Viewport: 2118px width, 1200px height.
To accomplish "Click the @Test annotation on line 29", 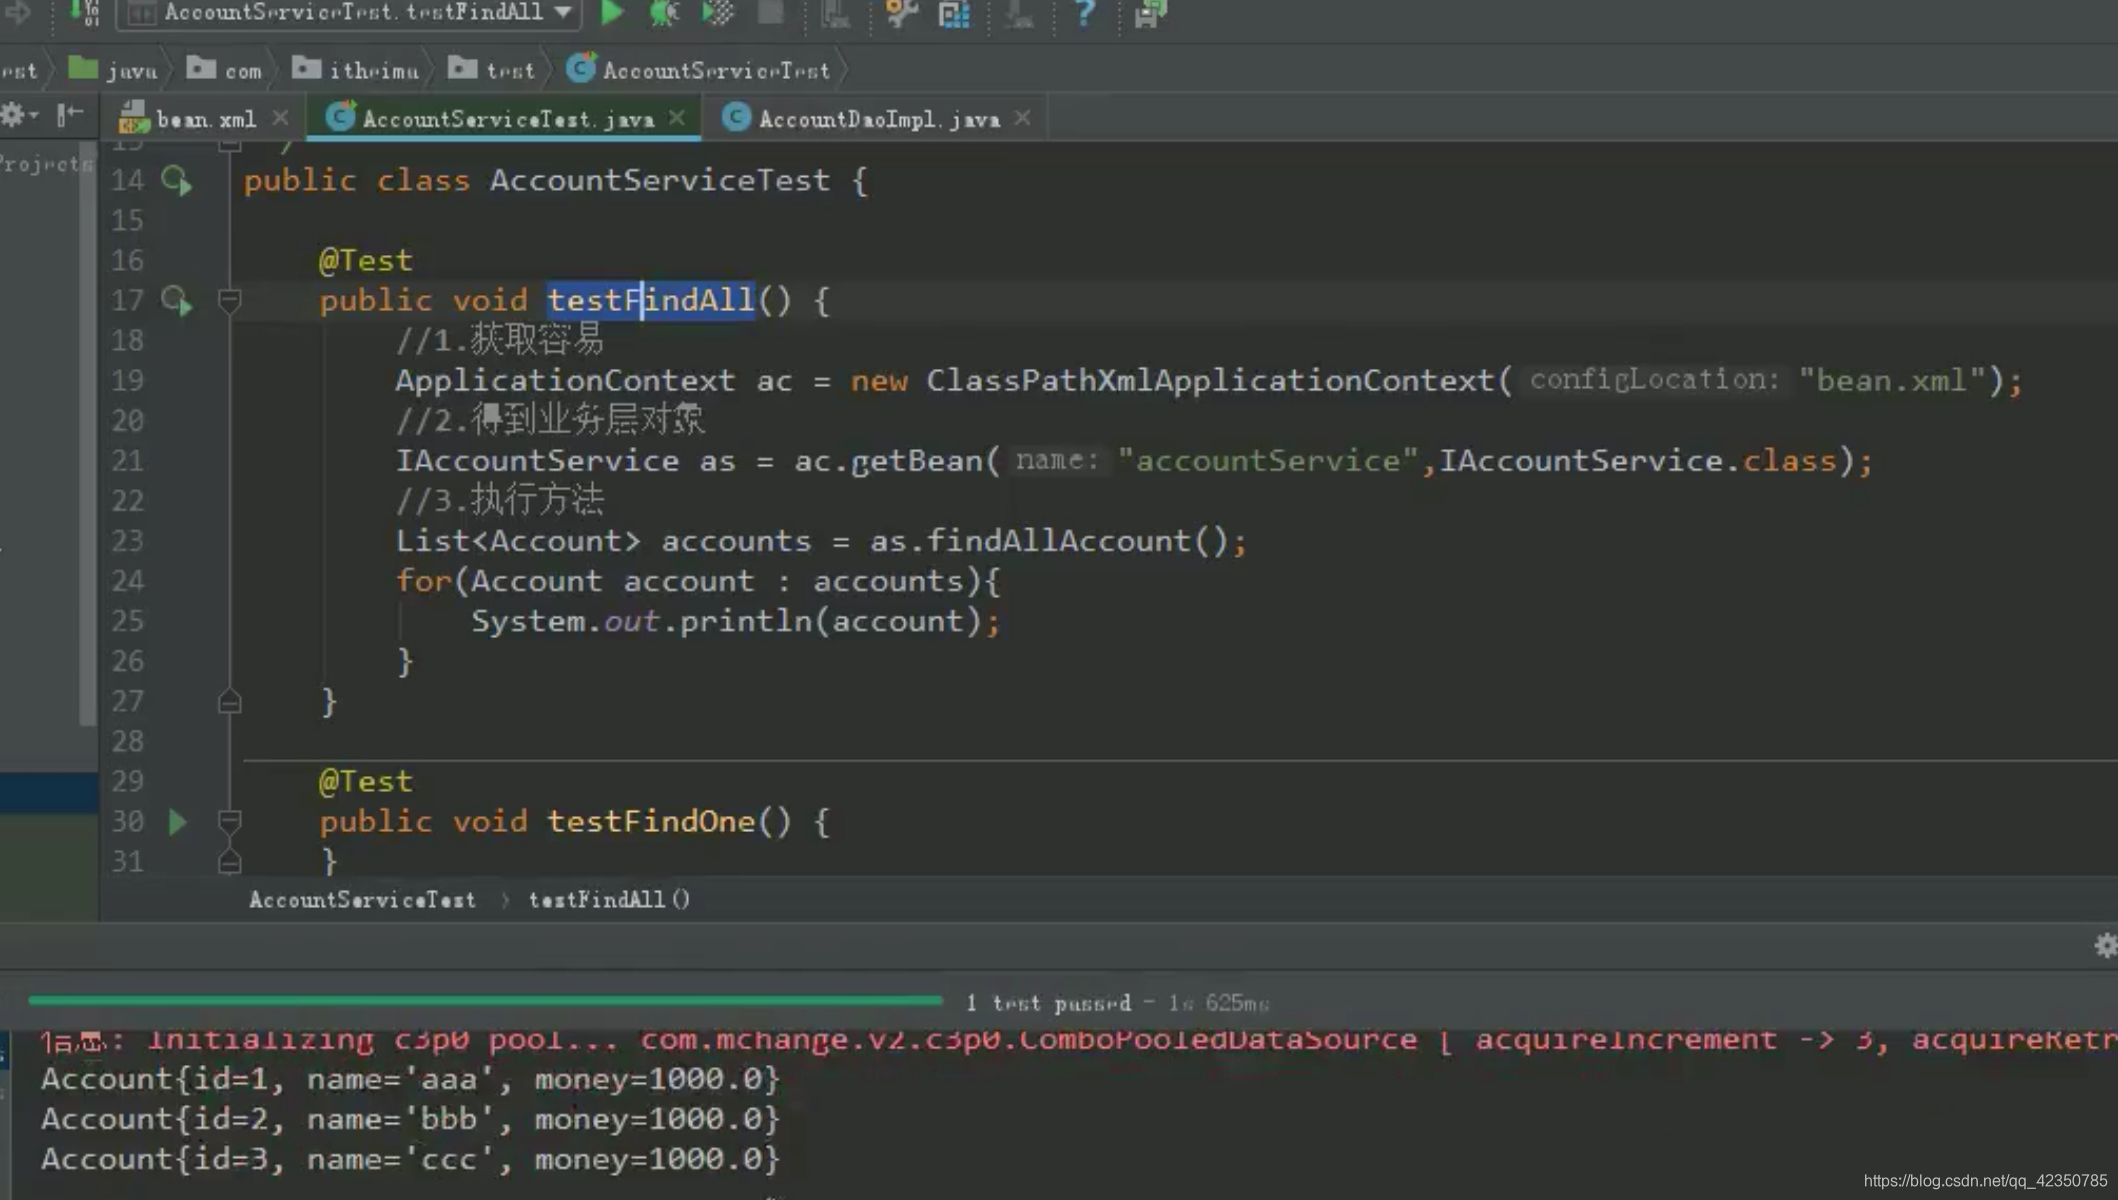I will coord(365,781).
